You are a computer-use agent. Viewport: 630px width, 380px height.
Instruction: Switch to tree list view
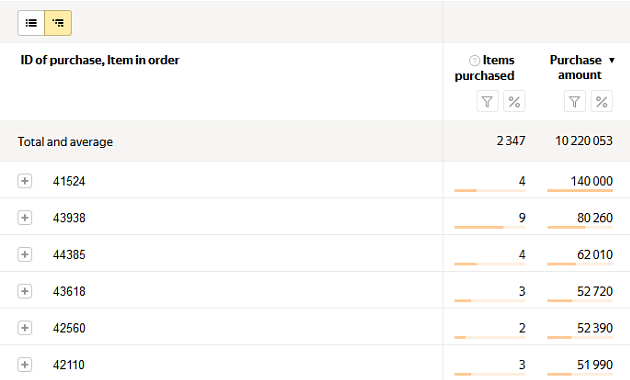[58, 23]
